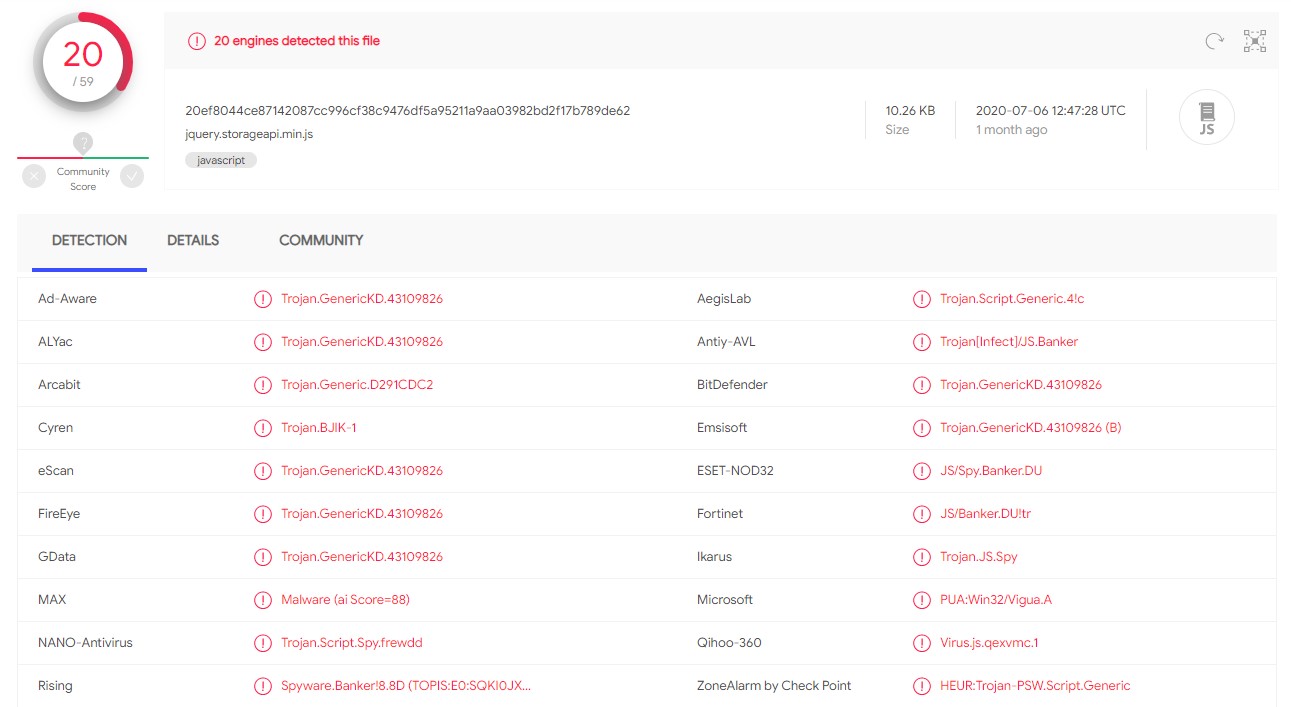Image resolution: width=1291 pixels, height=707 pixels.
Task: Click the GData engine name
Action: 57,557
